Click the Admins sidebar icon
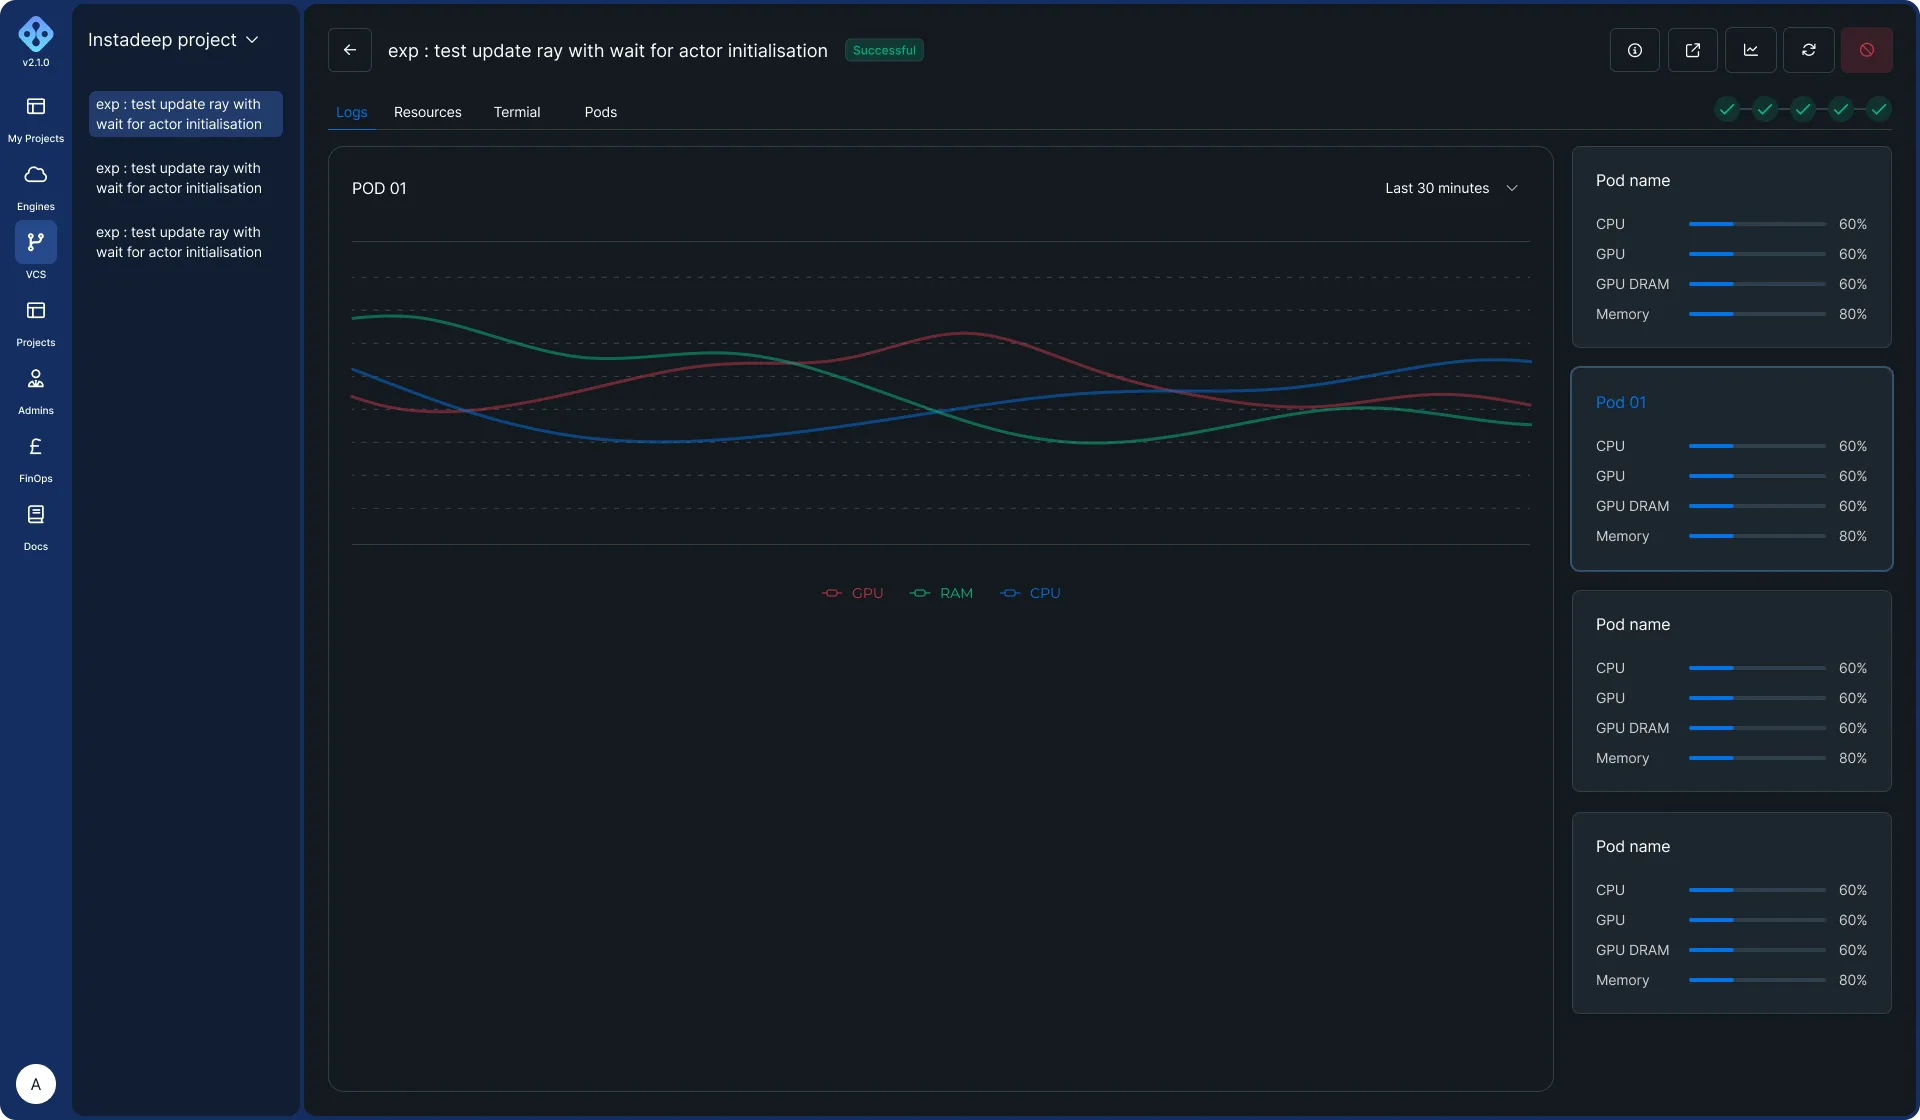Viewport: 1920px width, 1120px height. coord(36,379)
